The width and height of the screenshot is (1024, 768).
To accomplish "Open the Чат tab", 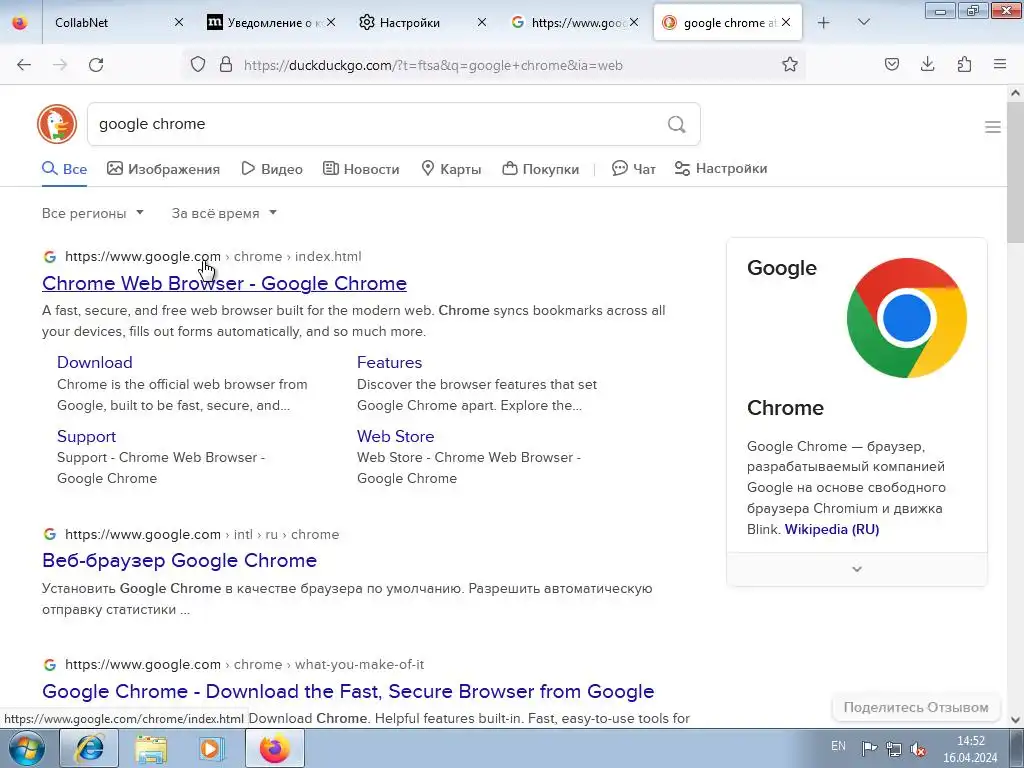I will tap(633, 169).
